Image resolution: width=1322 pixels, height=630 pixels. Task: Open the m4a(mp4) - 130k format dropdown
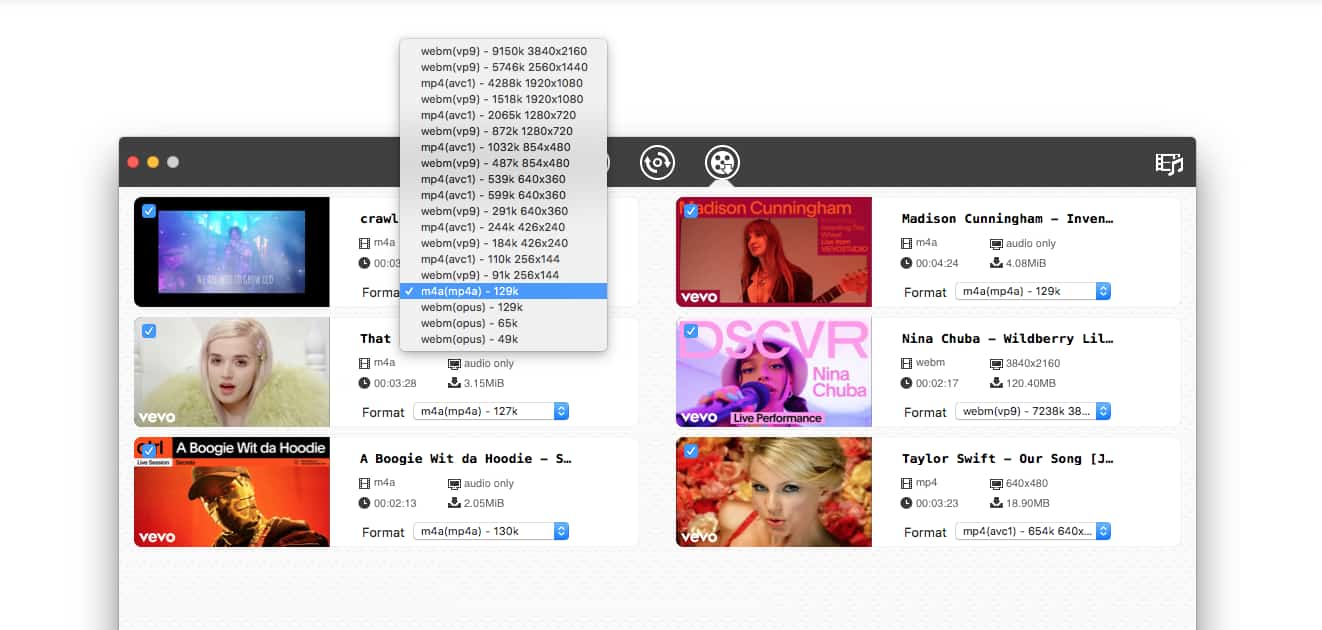pos(491,531)
